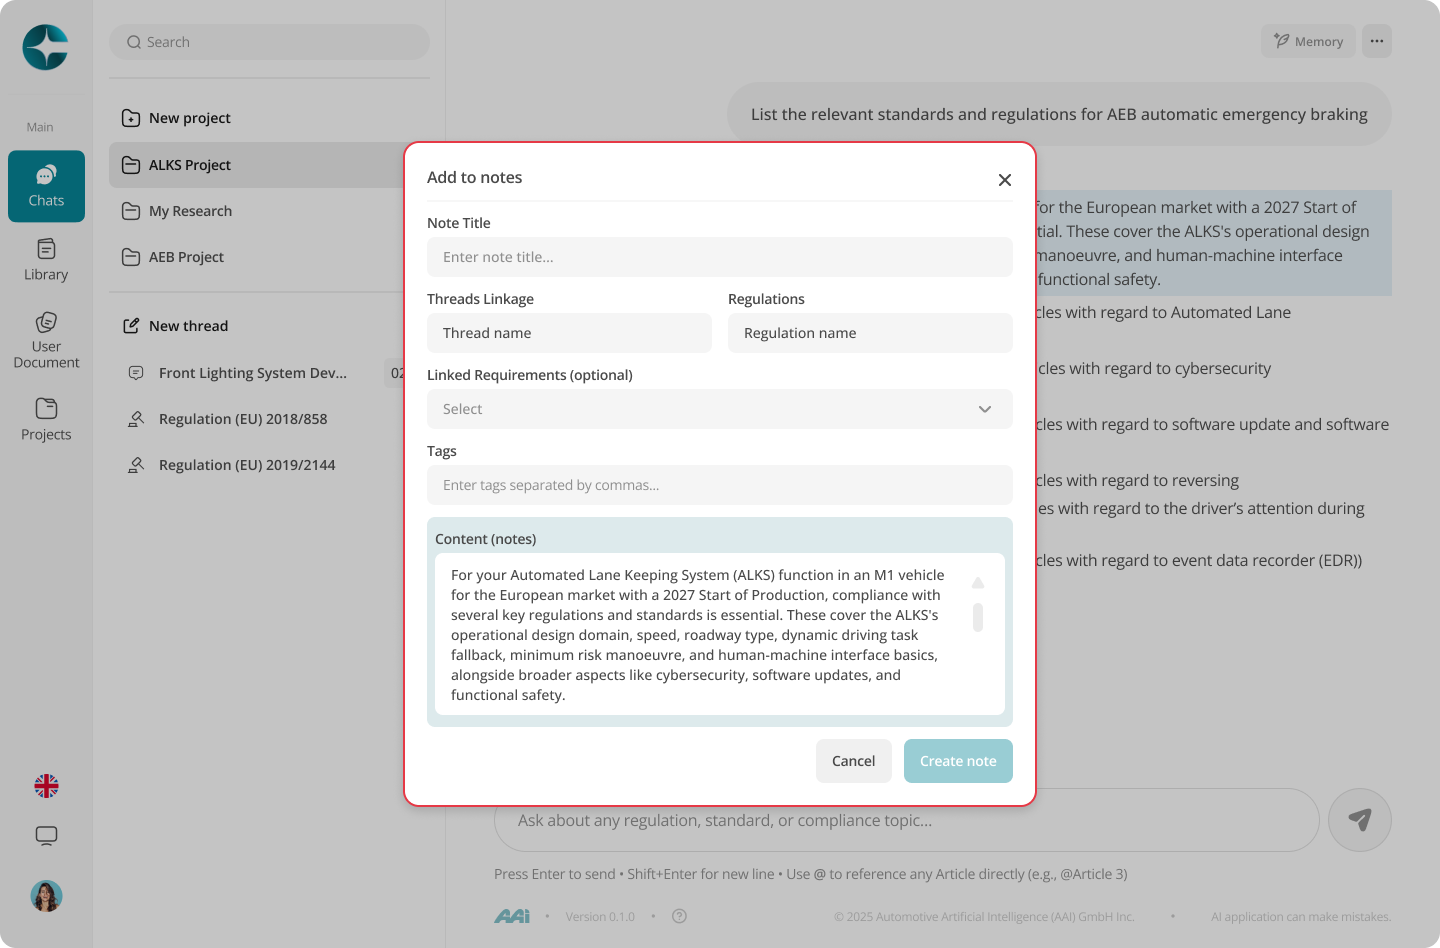Open the Library section

click(46, 260)
